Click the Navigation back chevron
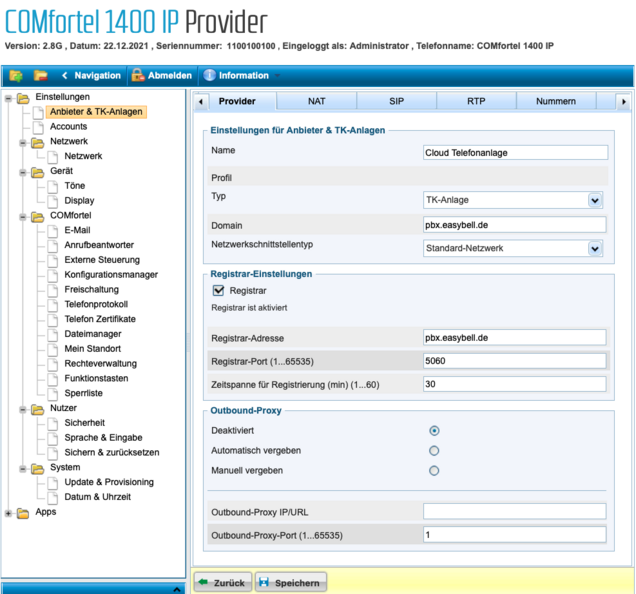636x594 pixels. 65,75
